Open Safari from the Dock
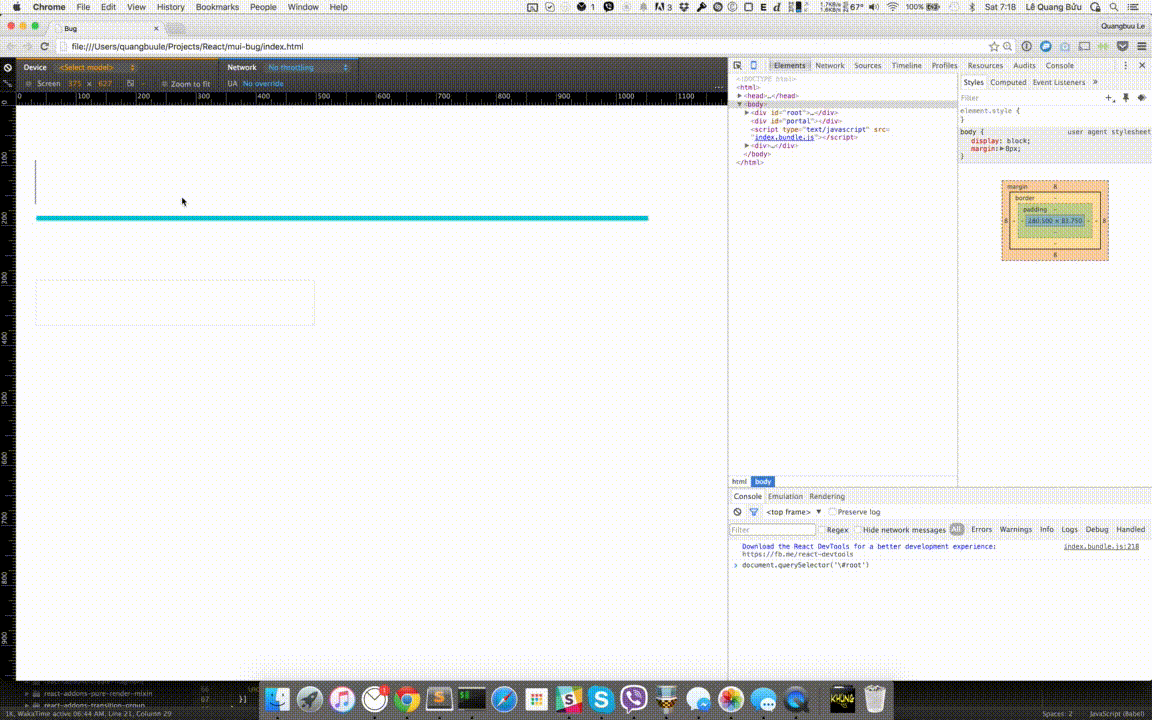 (504, 699)
